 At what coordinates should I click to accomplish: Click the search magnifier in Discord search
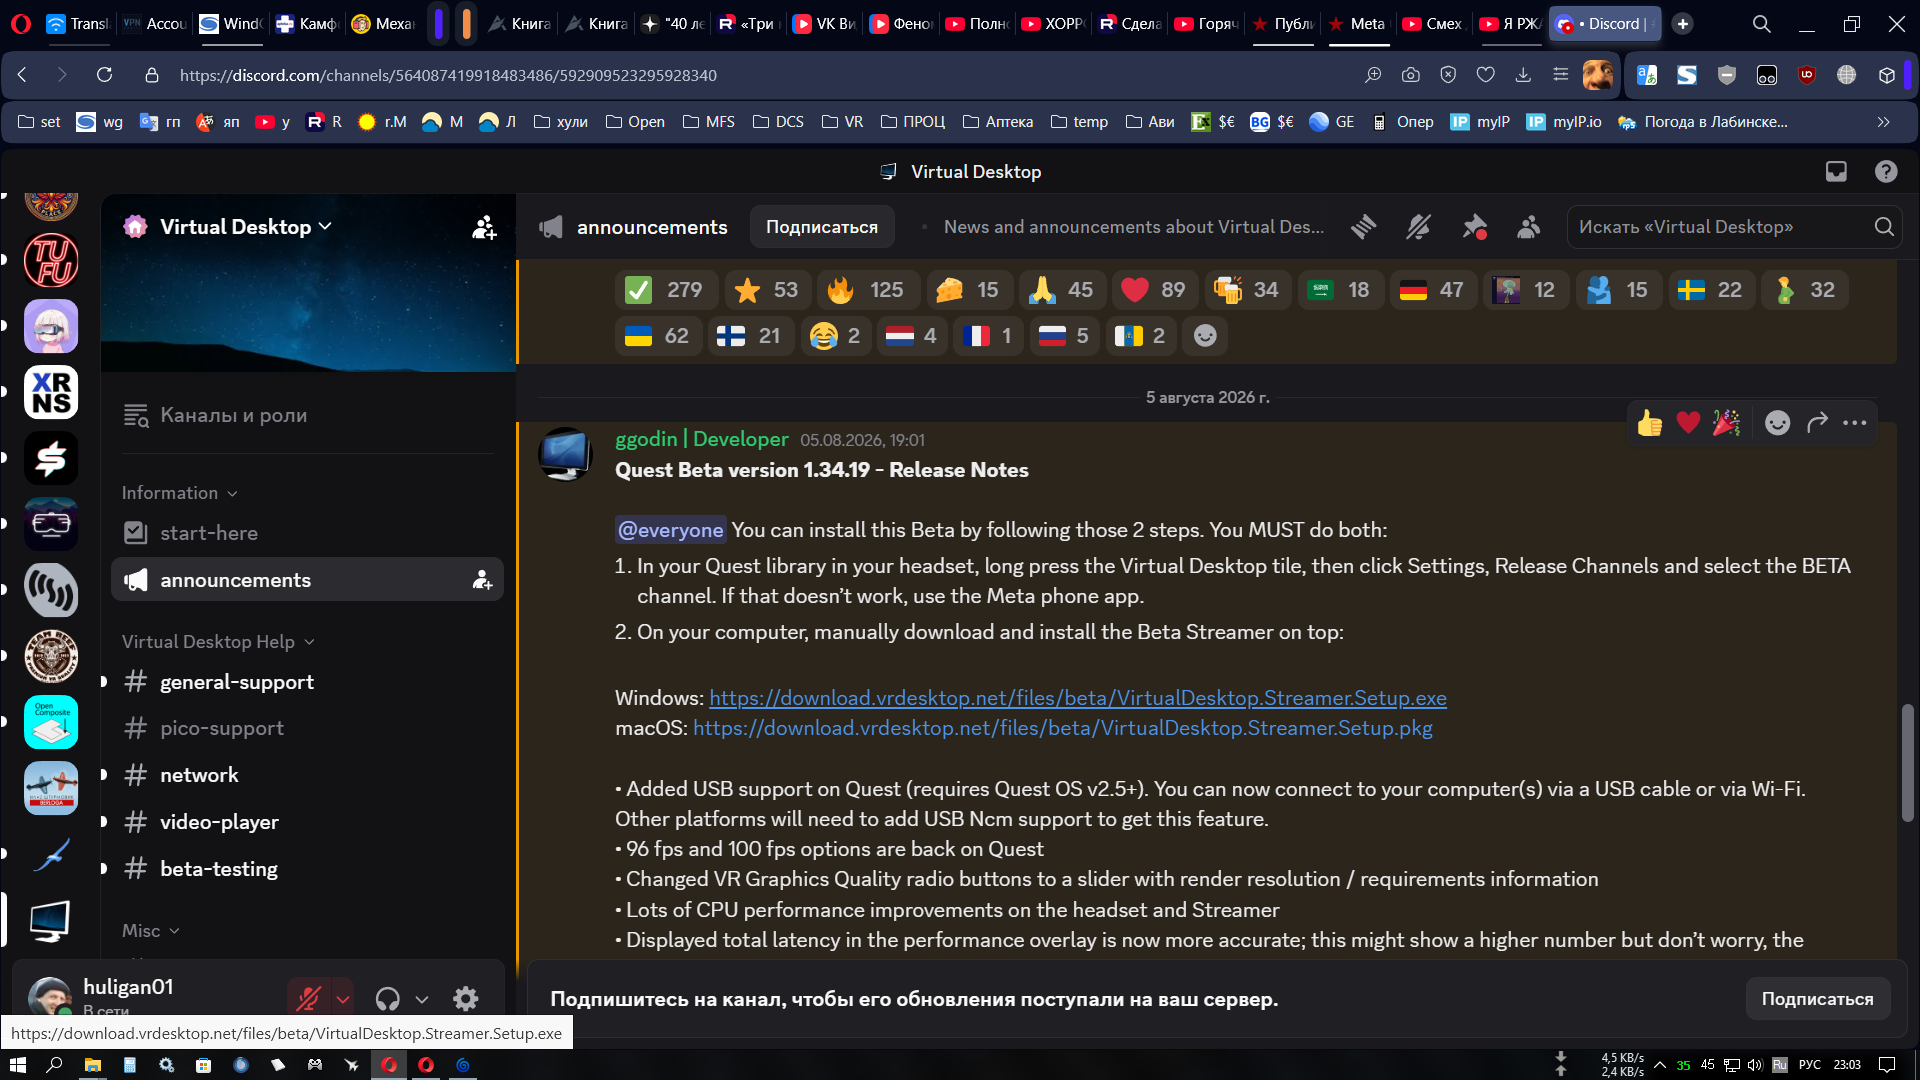point(1884,227)
